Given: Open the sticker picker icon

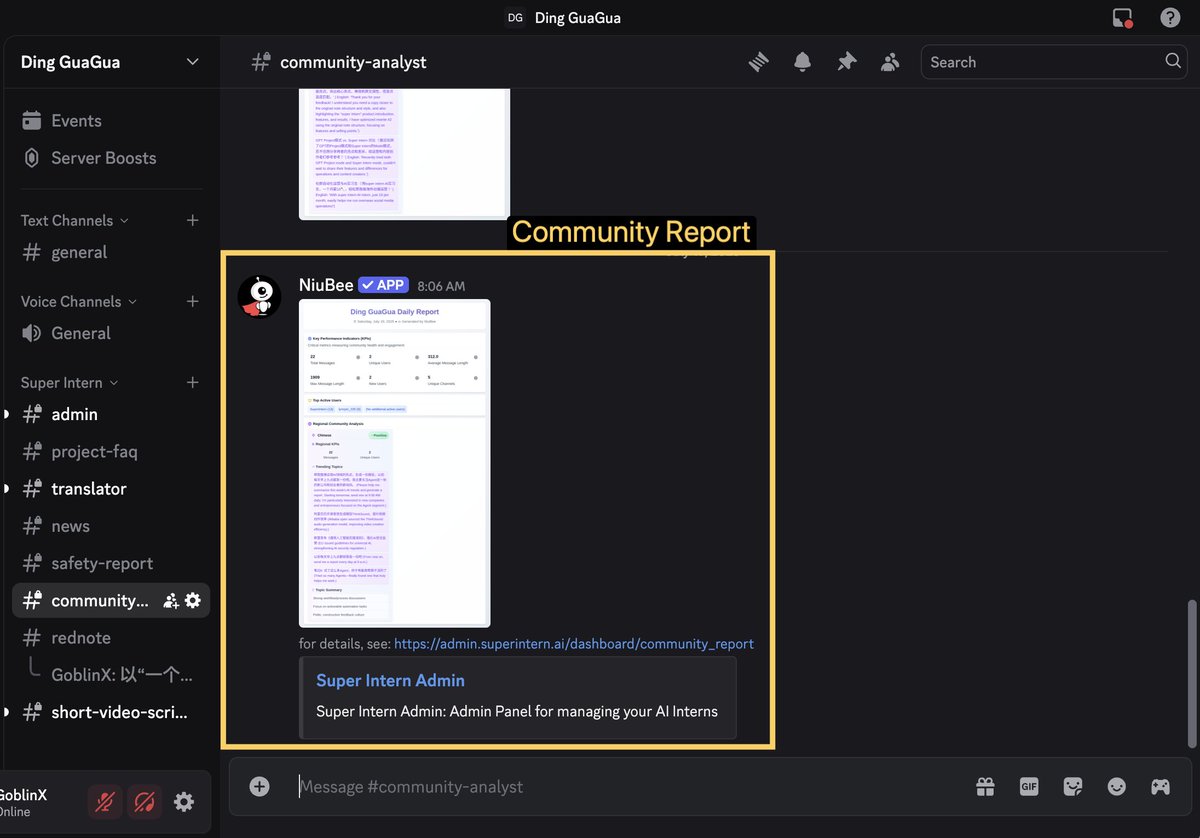Looking at the screenshot, I should pos(1073,787).
